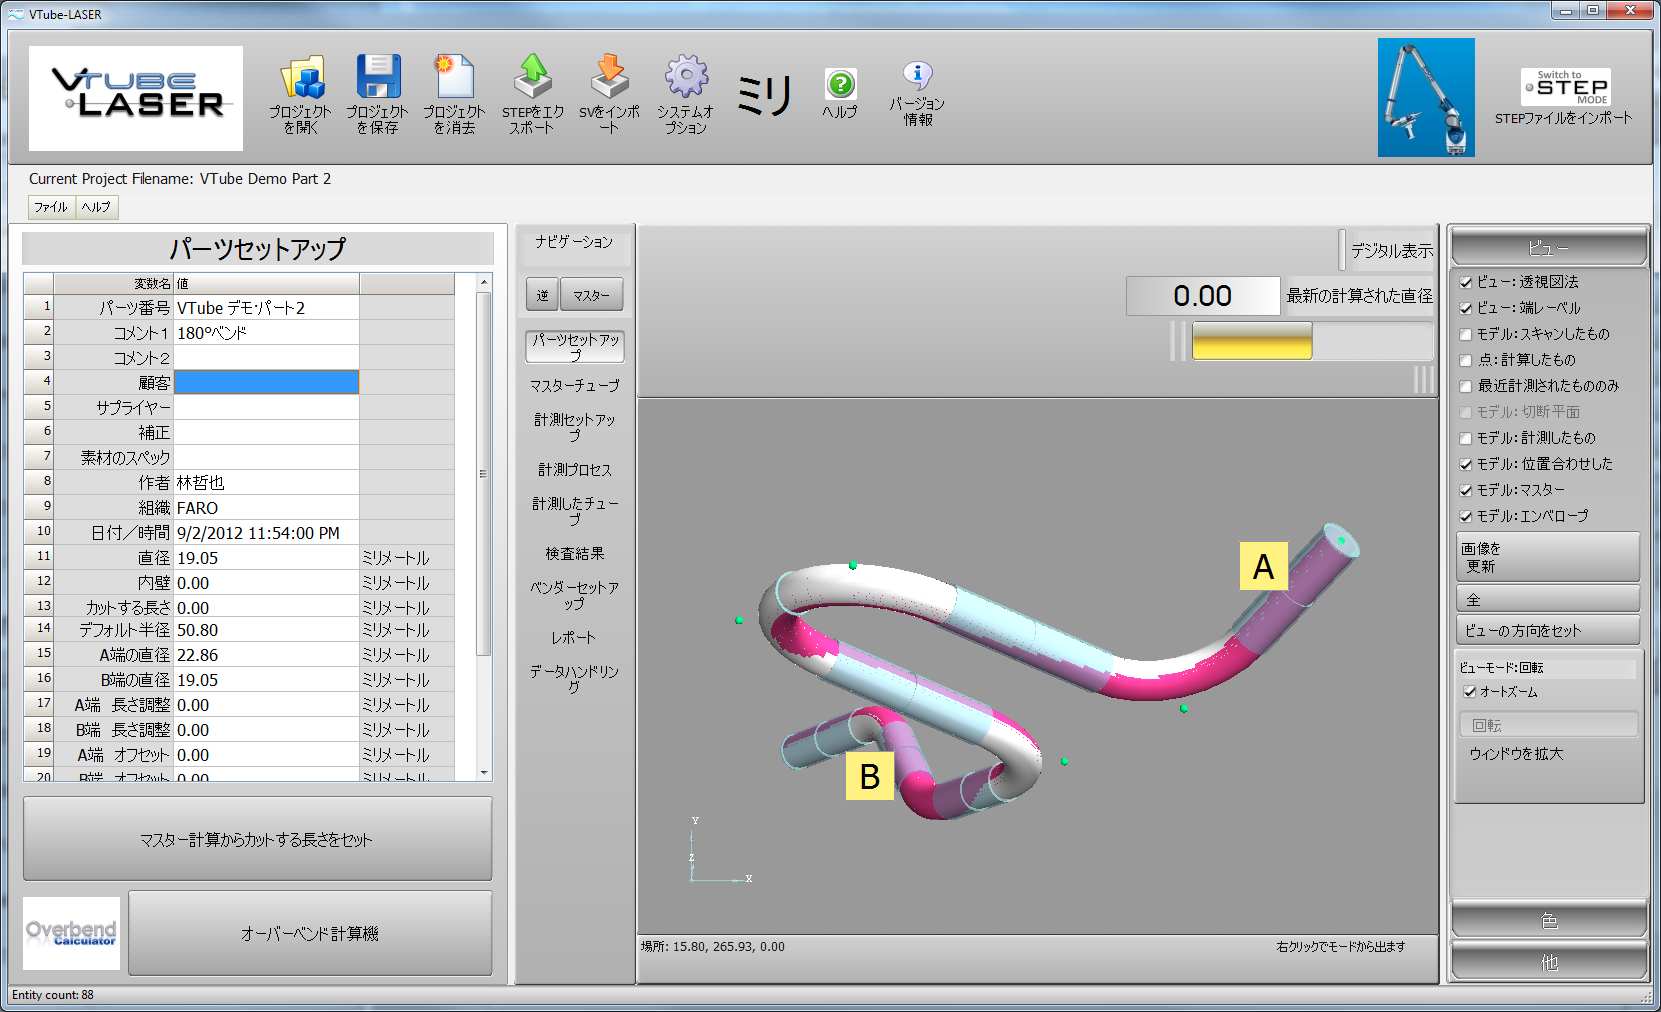Click the green ヘルプ (help) question-mark icon

(840, 84)
